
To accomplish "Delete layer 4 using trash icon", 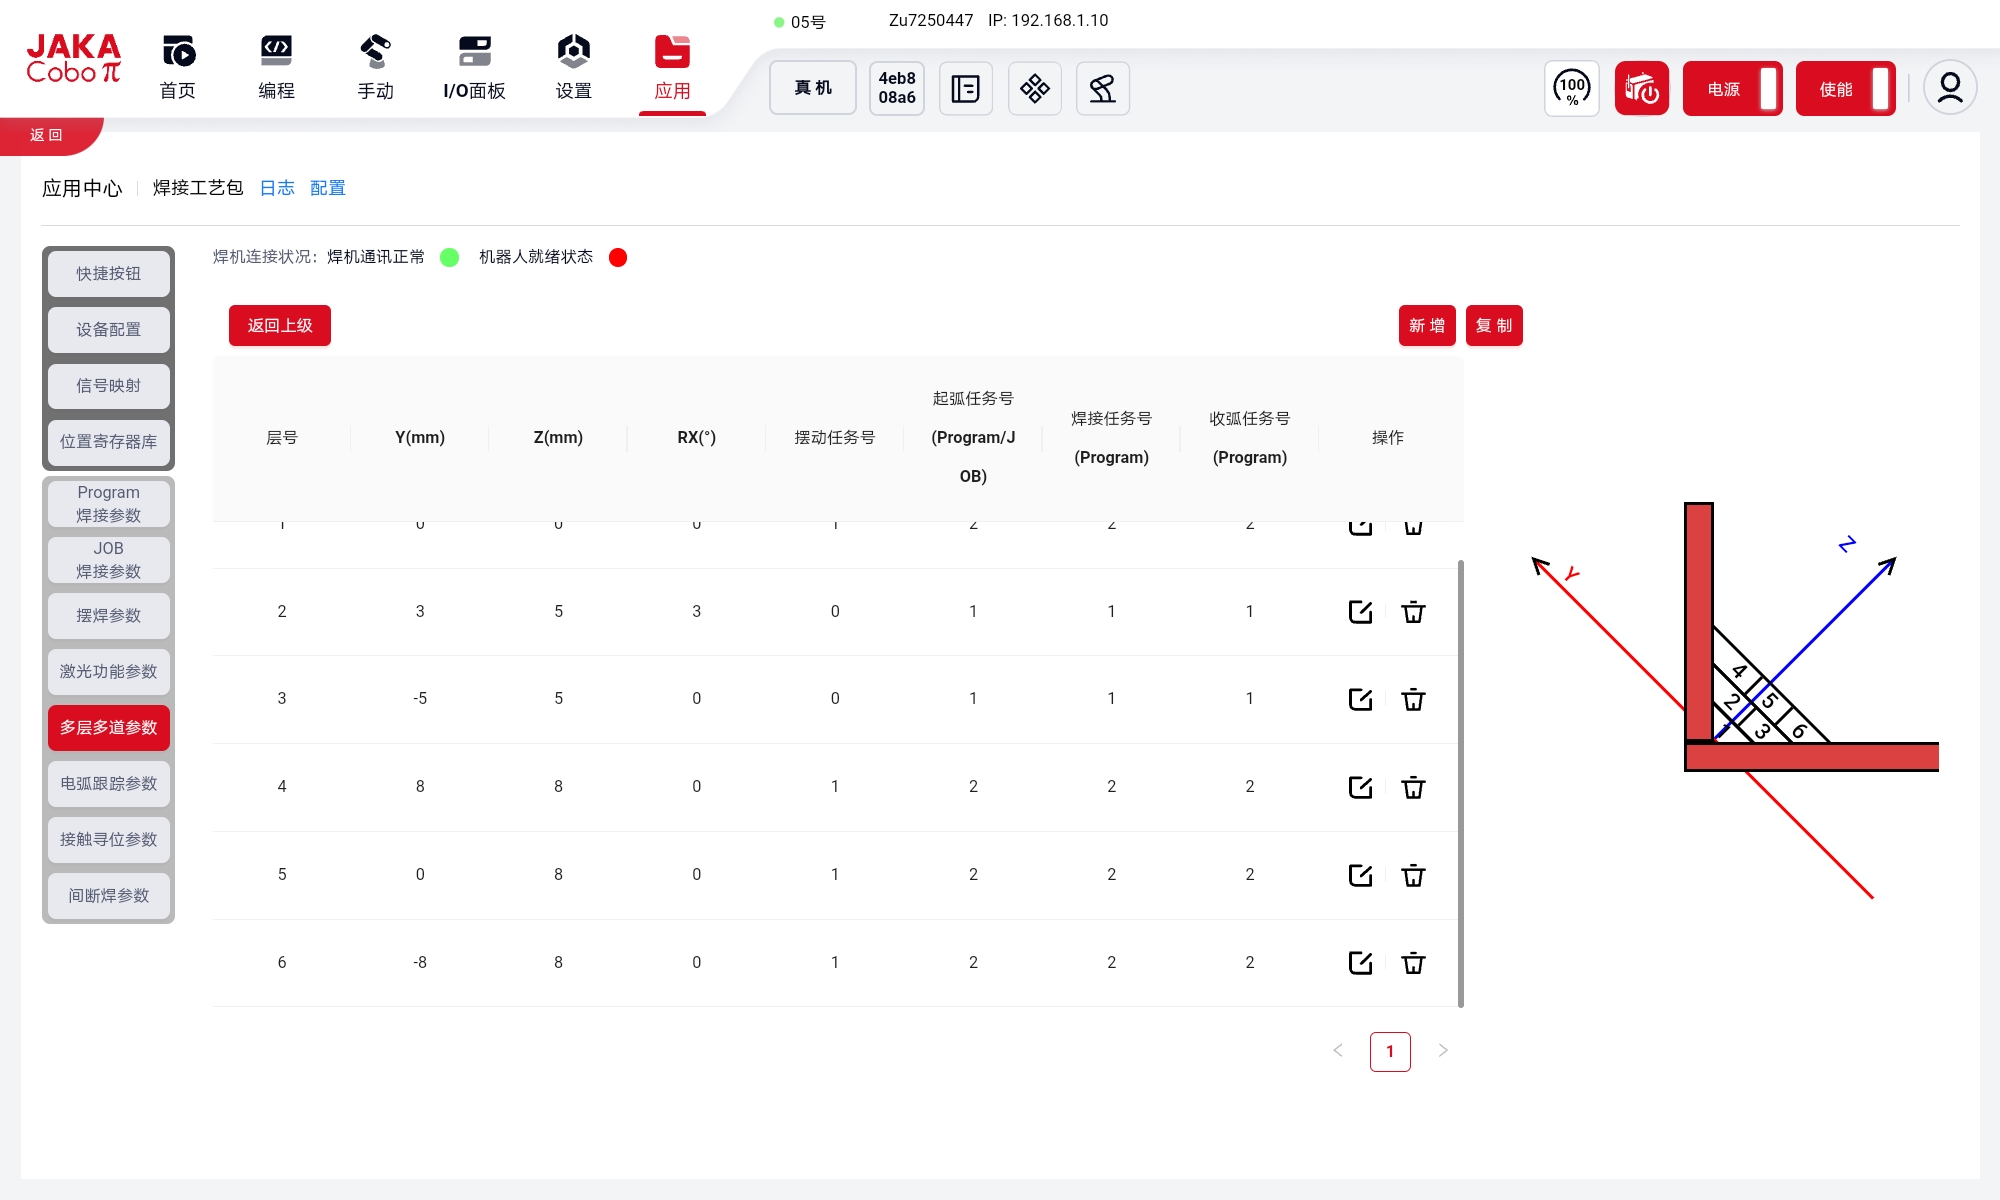I will coord(1413,787).
